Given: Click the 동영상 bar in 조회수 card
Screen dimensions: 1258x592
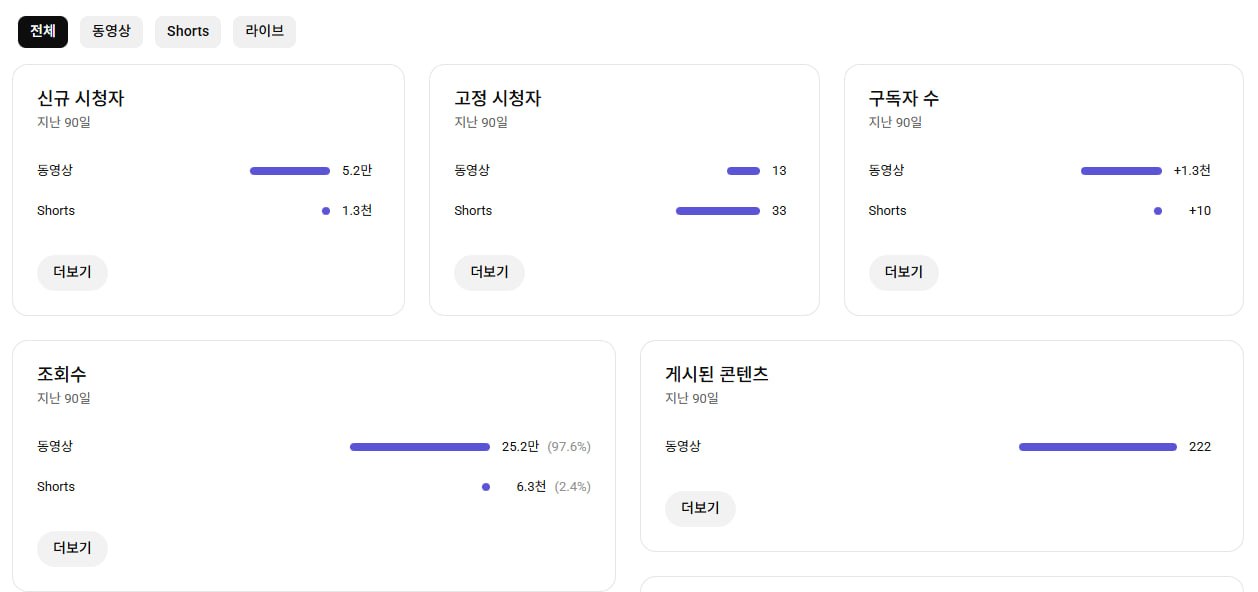Looking at the screenshot, I should coord(420,447).
